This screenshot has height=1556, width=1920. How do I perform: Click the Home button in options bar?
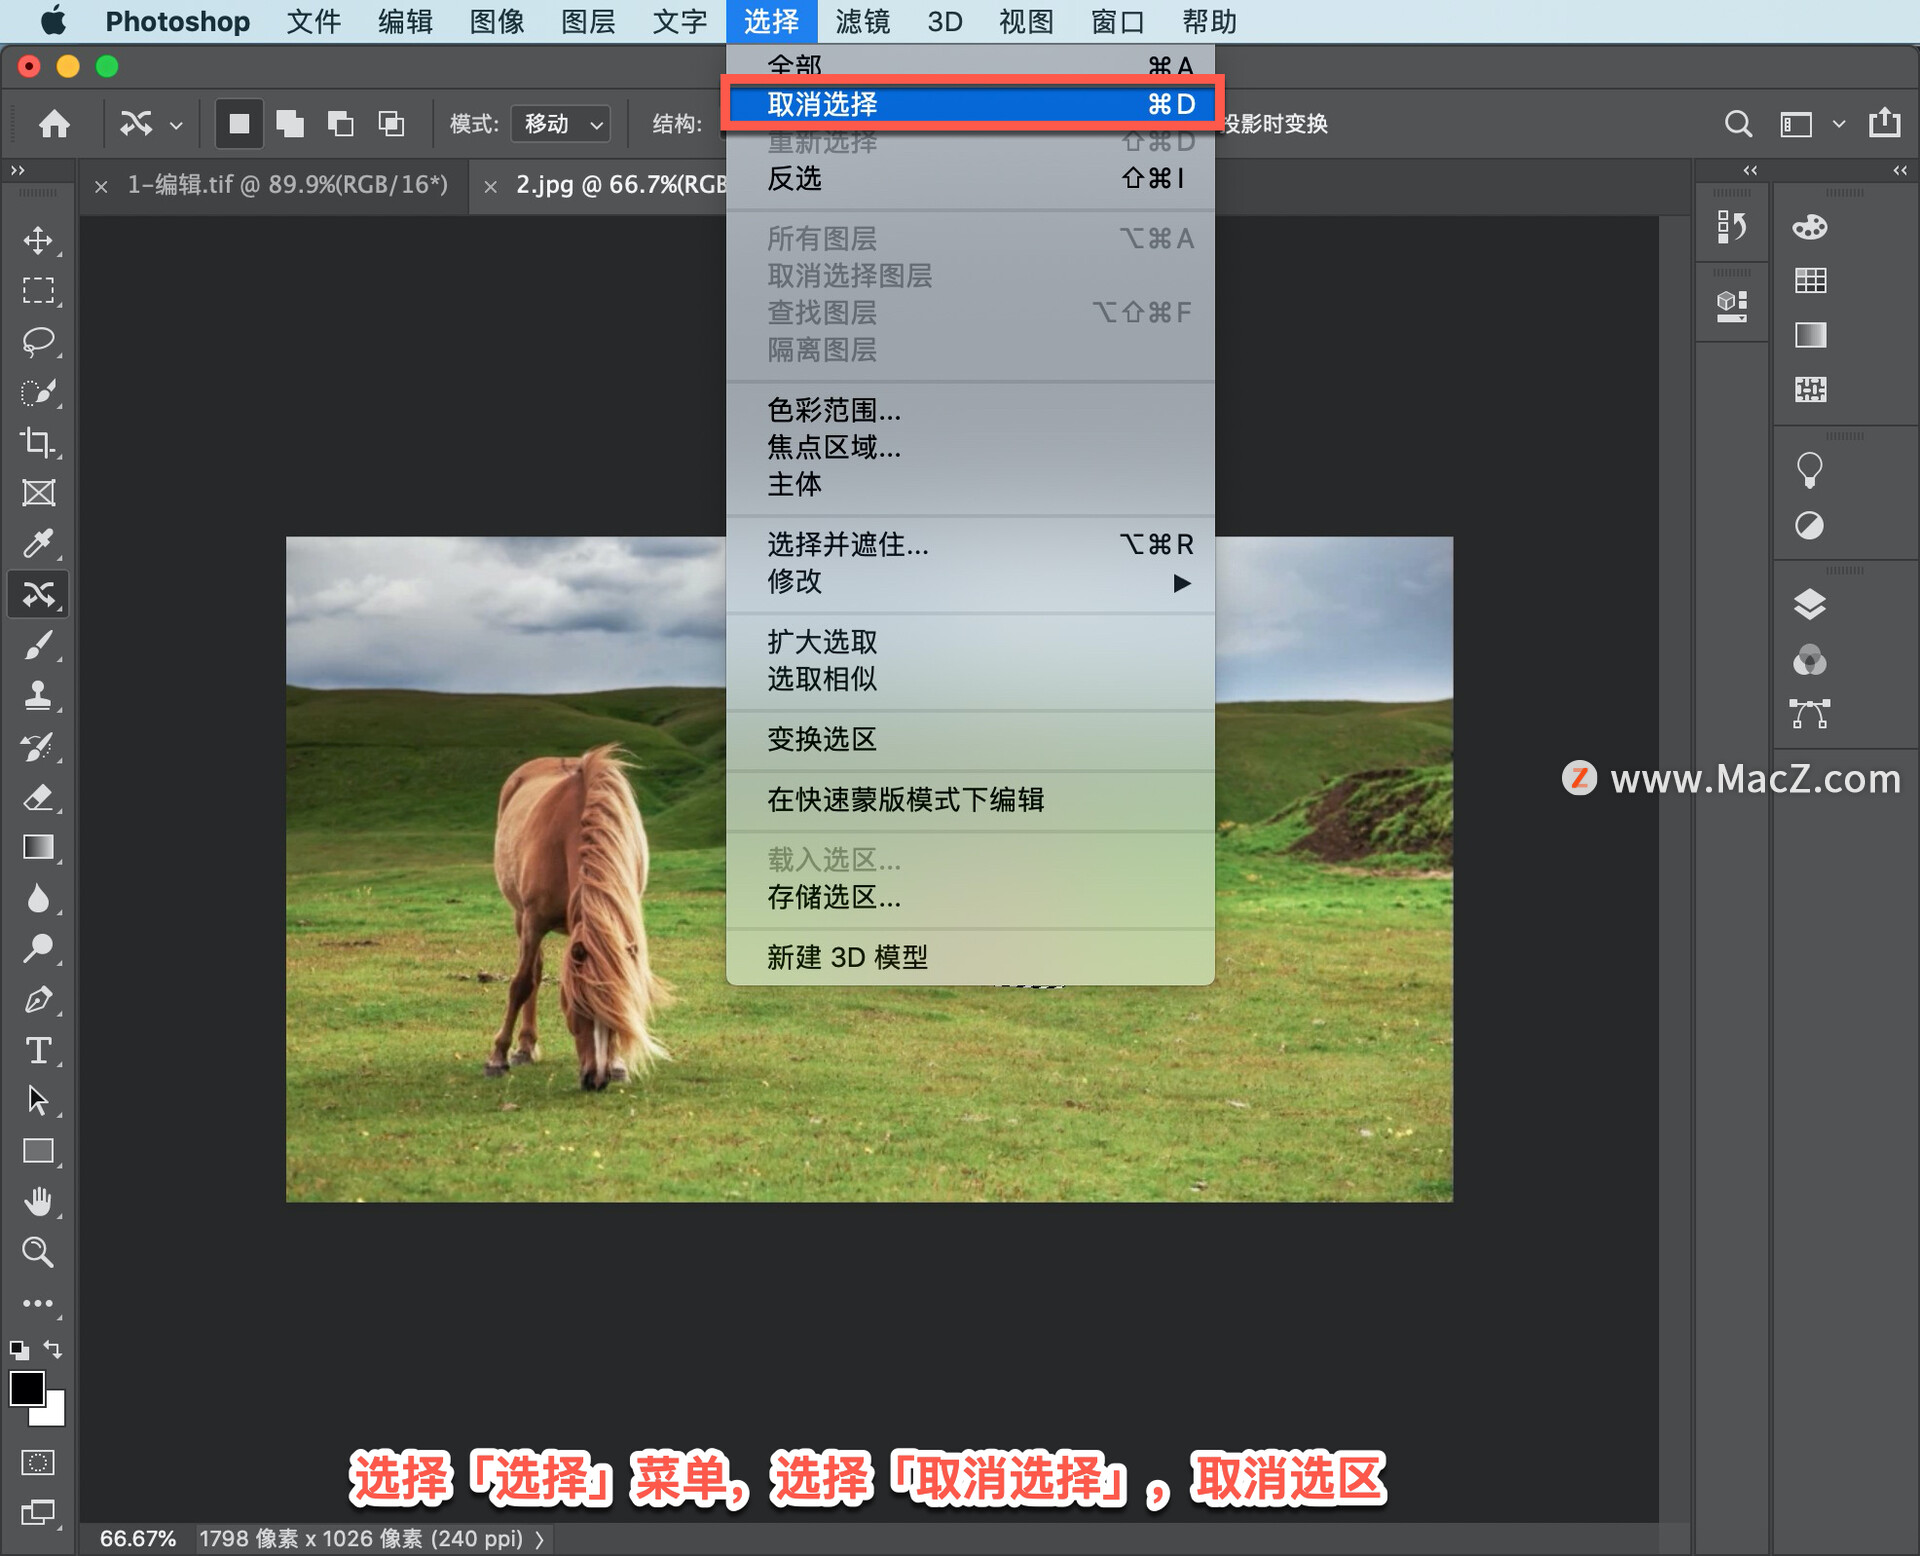tap(54, 124)
